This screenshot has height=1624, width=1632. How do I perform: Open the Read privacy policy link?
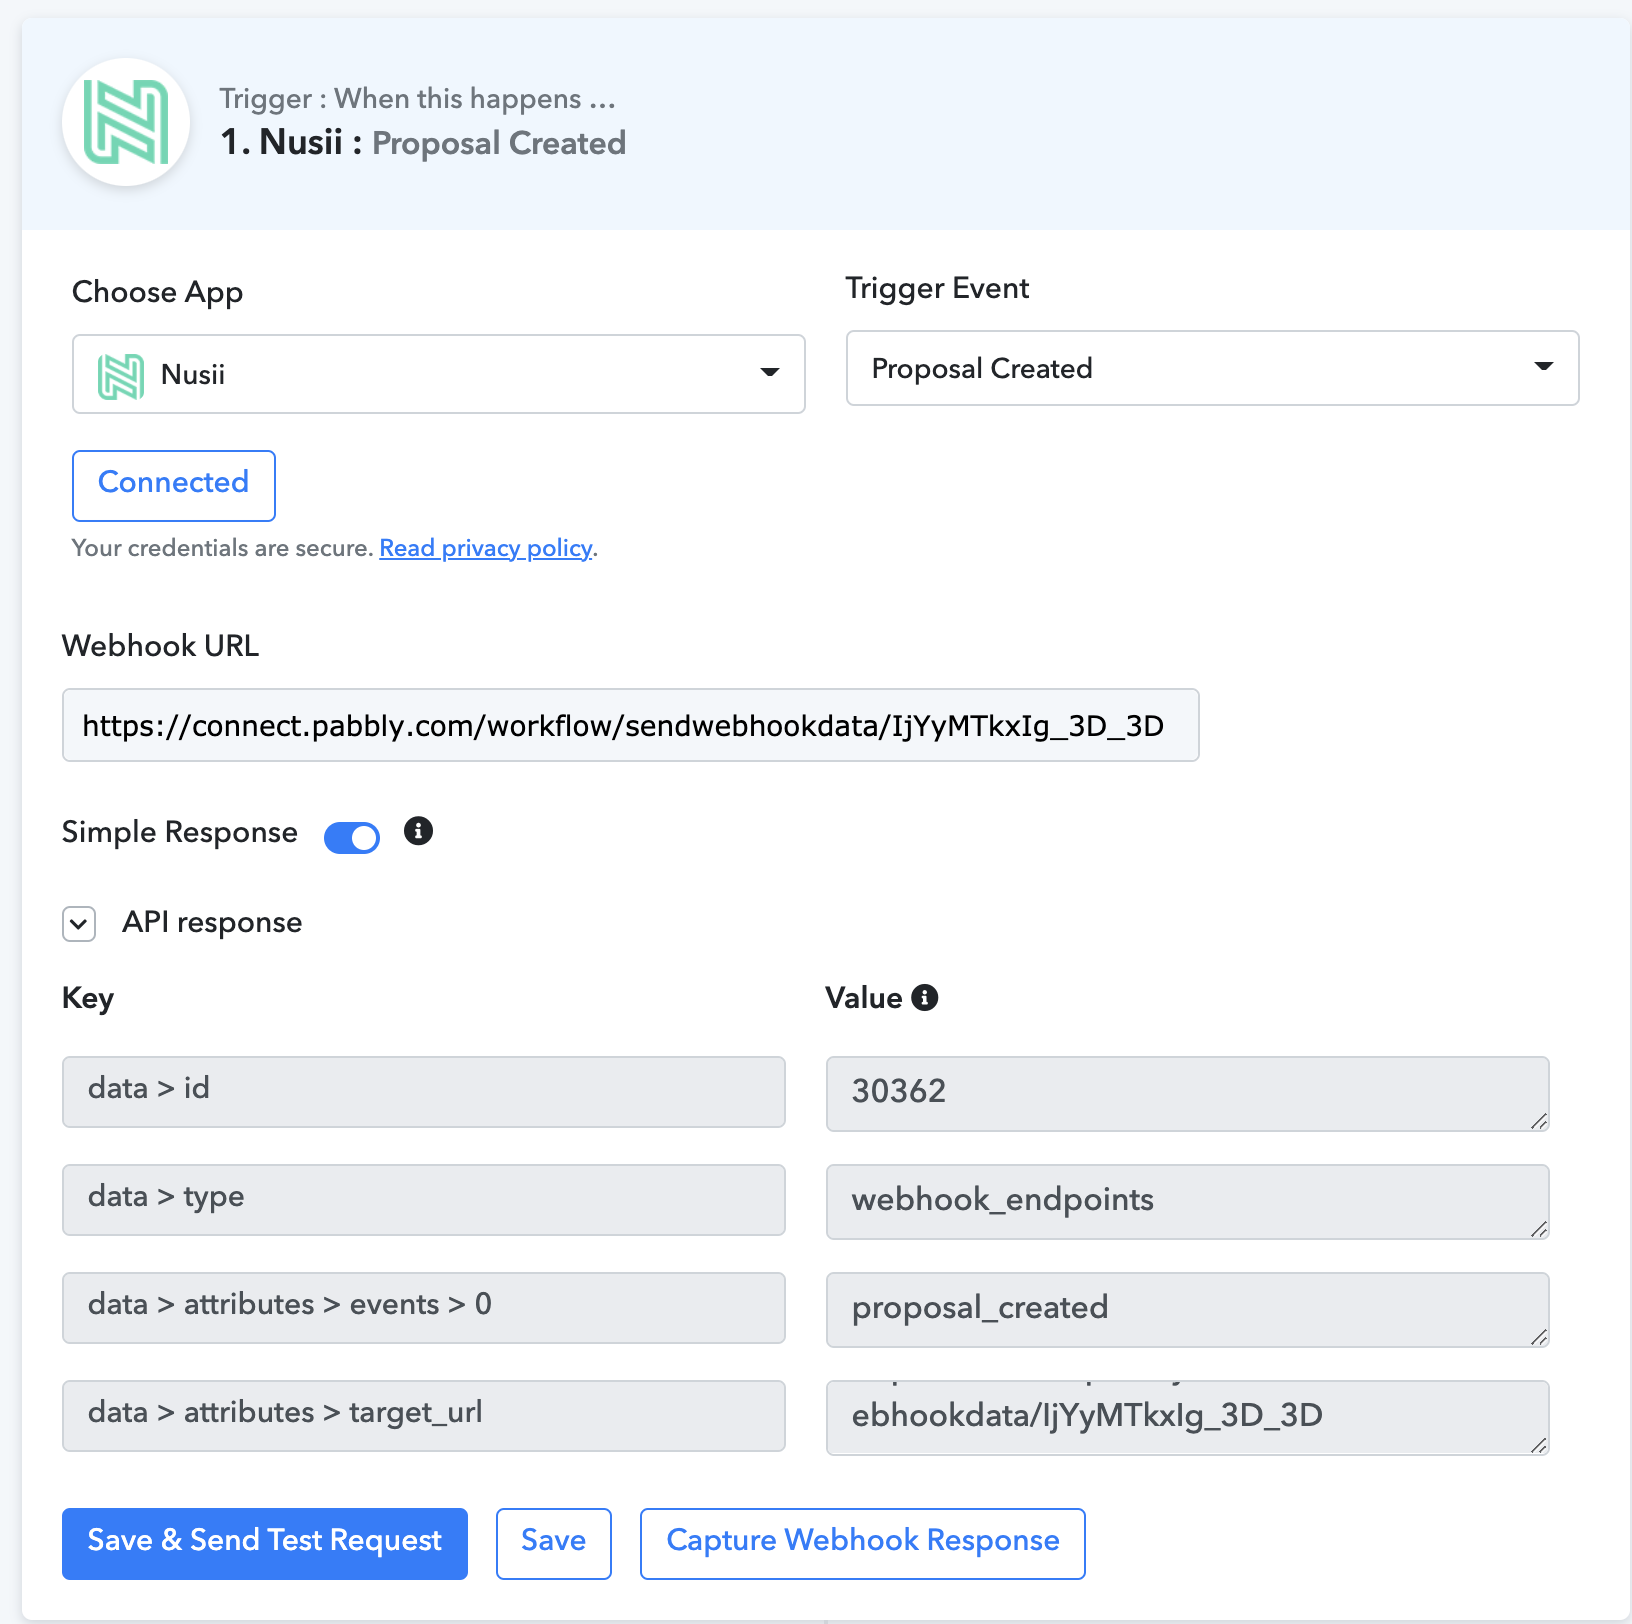pos(486,548)
